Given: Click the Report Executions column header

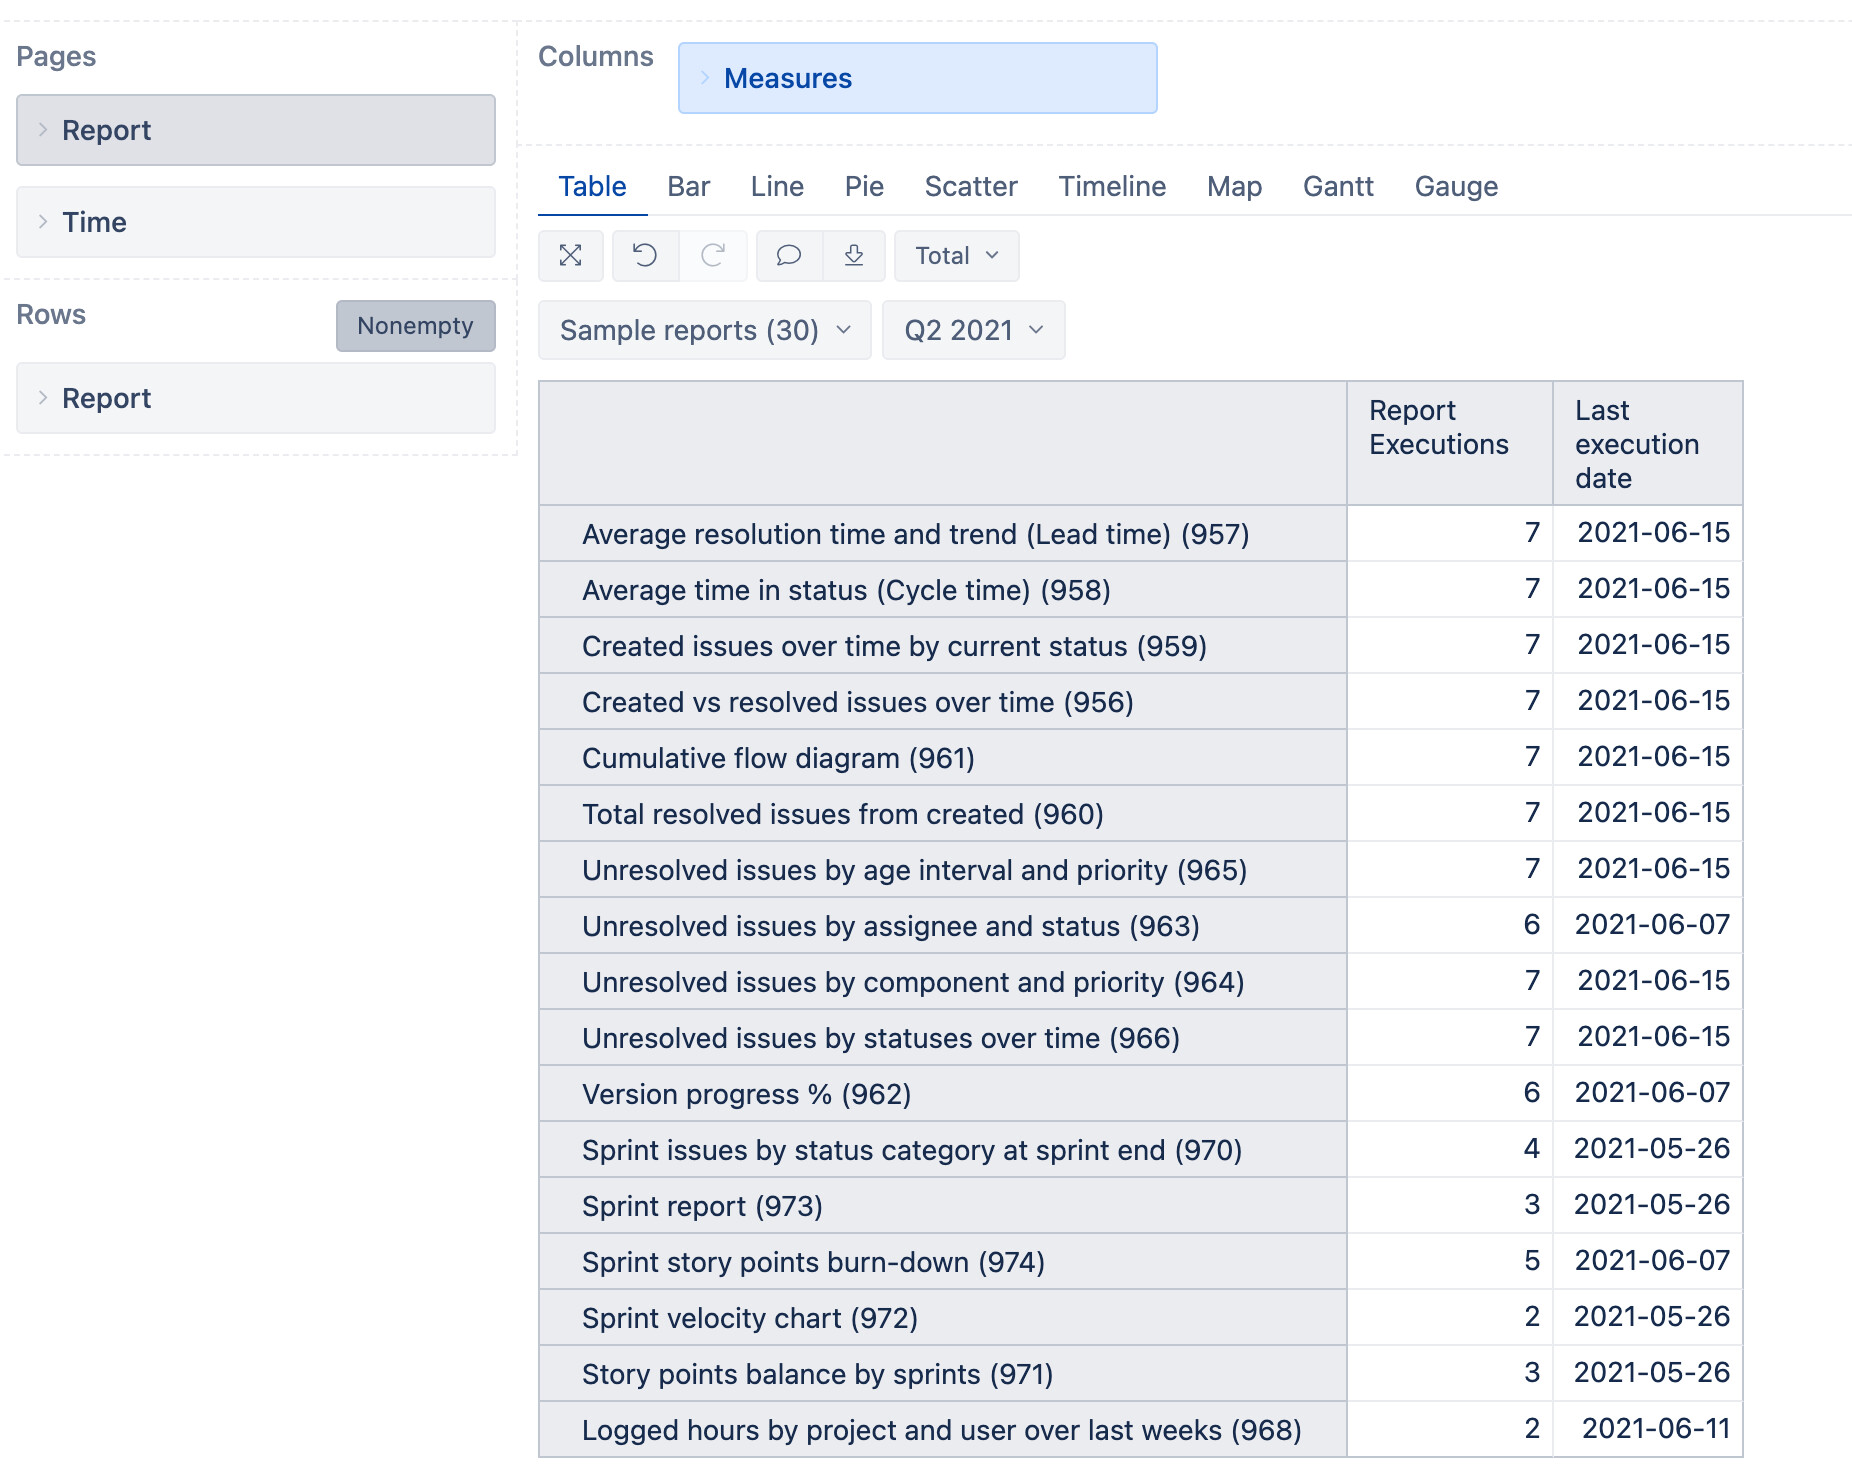Looking at the screenshot, I should [1438, 427].
